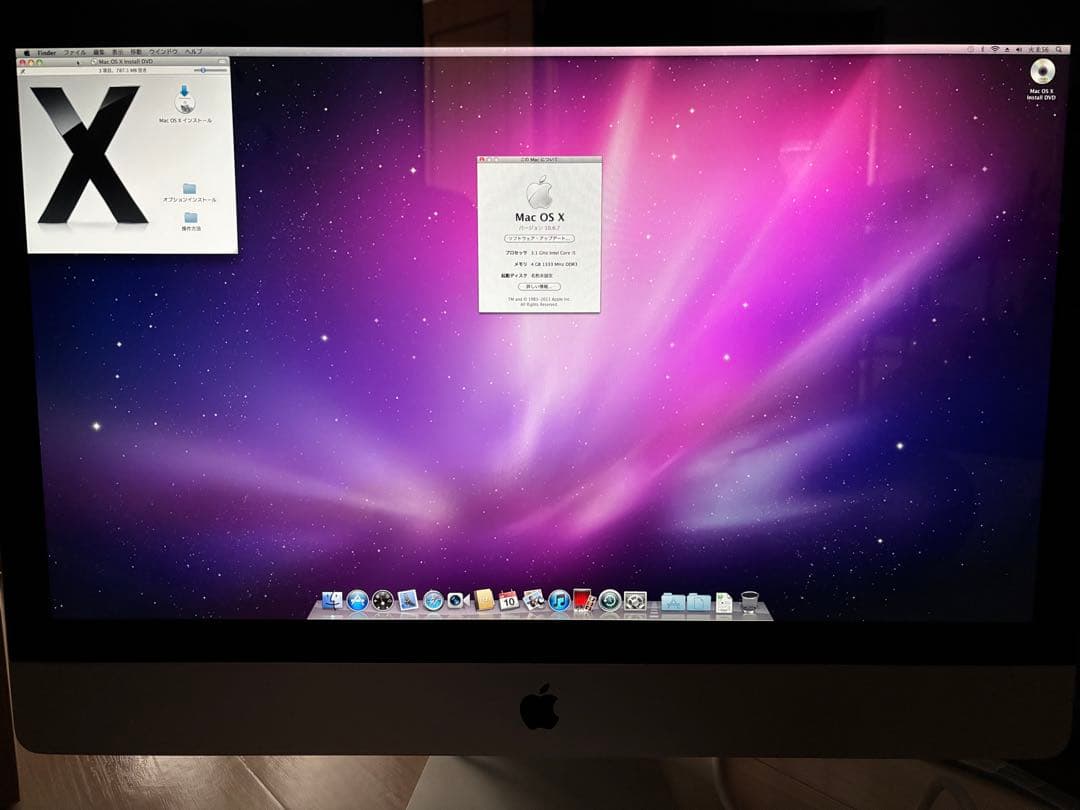Open Dashboard from the Dock
Viewport: 1080px width, 810px height.
382,602
